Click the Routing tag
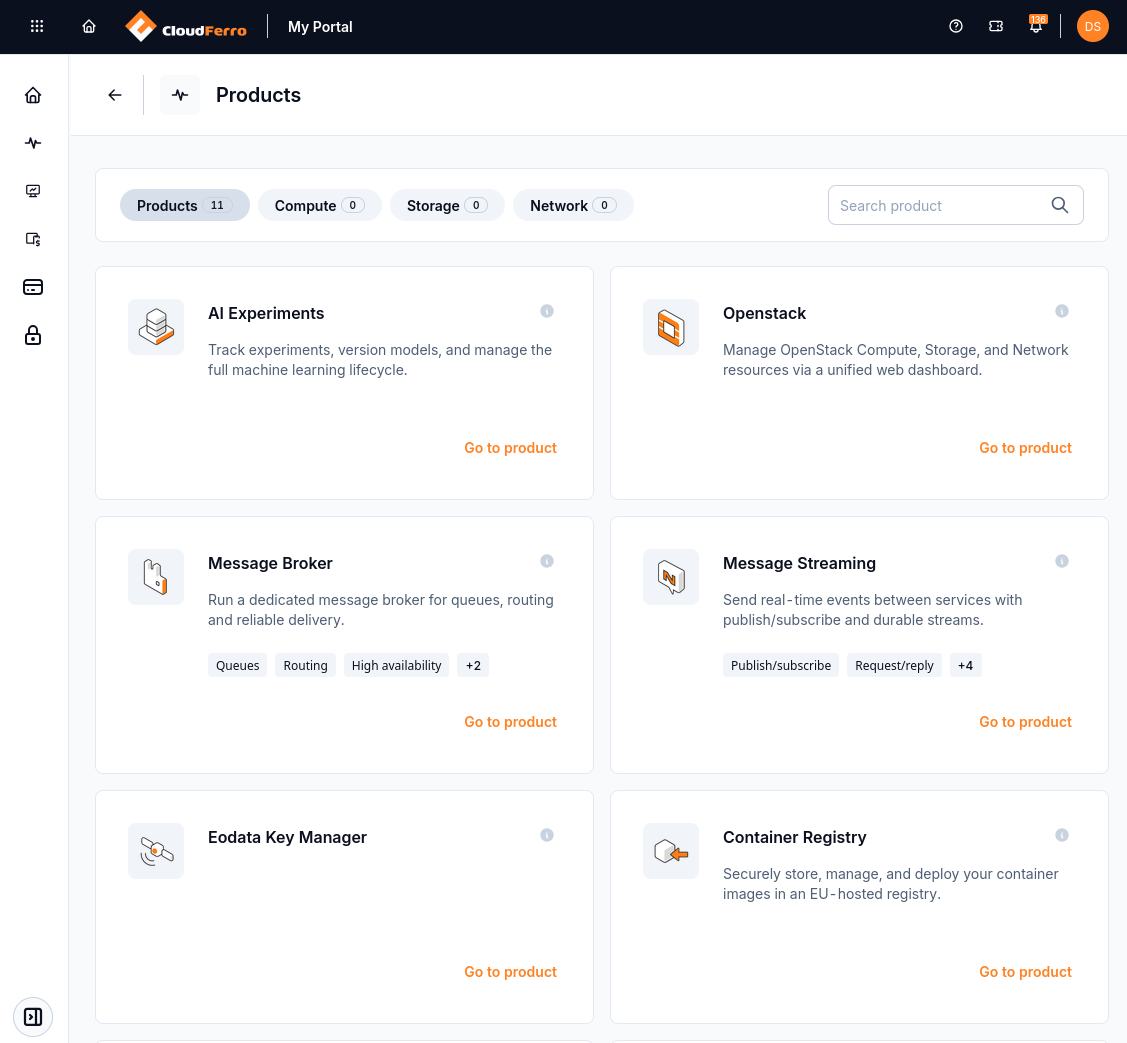This screenshot has height=1043, width=1127. coord(305,666)
